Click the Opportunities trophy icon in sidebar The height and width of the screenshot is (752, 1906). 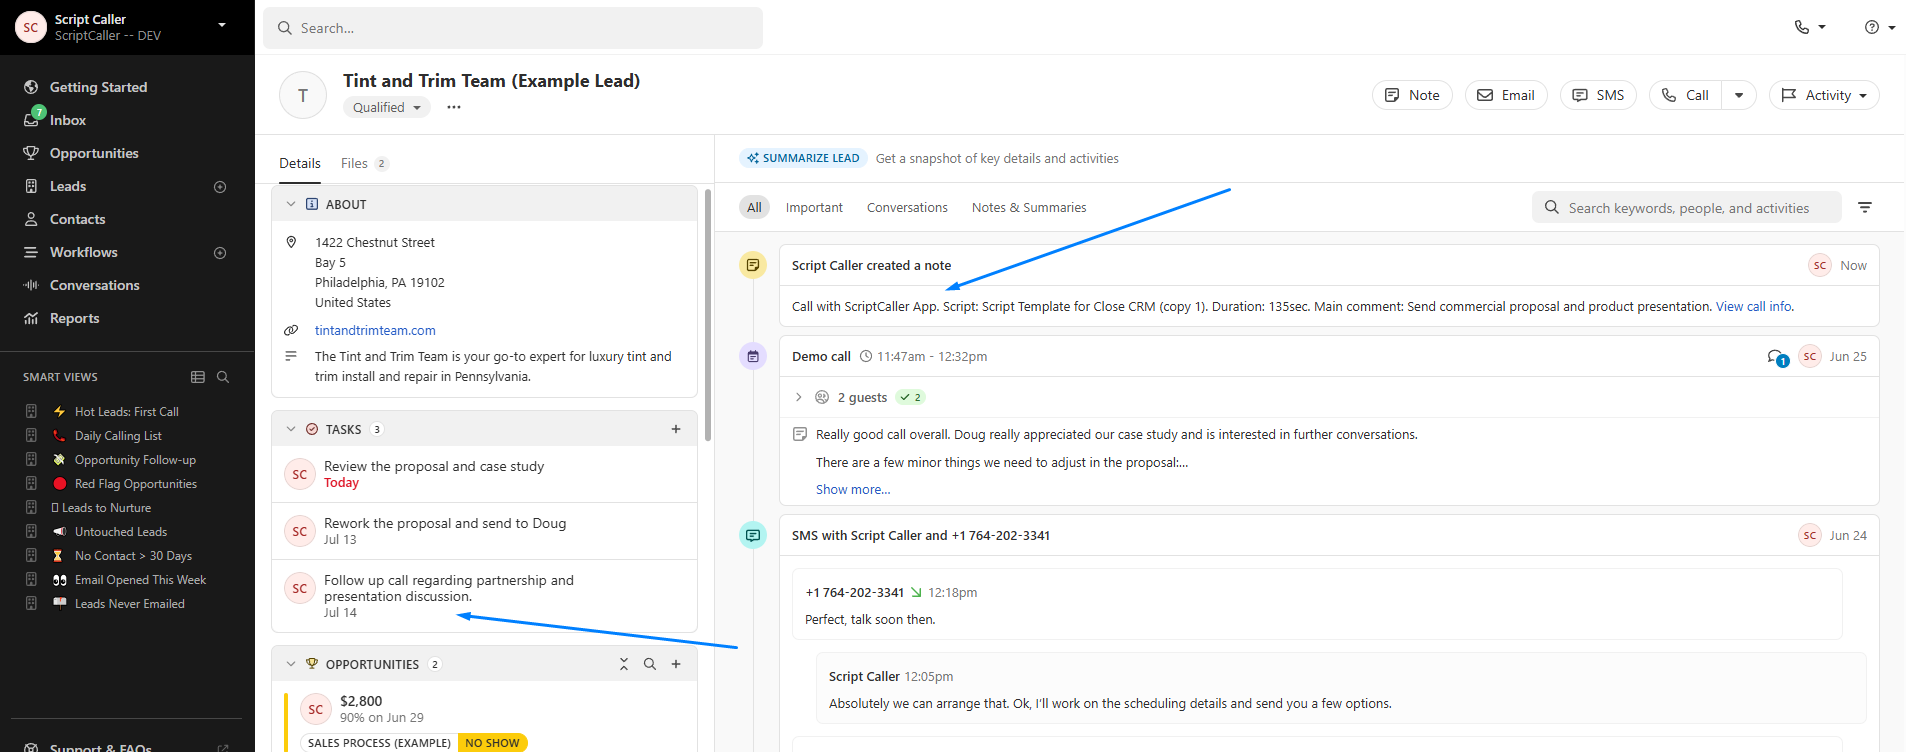pos(31,153)
